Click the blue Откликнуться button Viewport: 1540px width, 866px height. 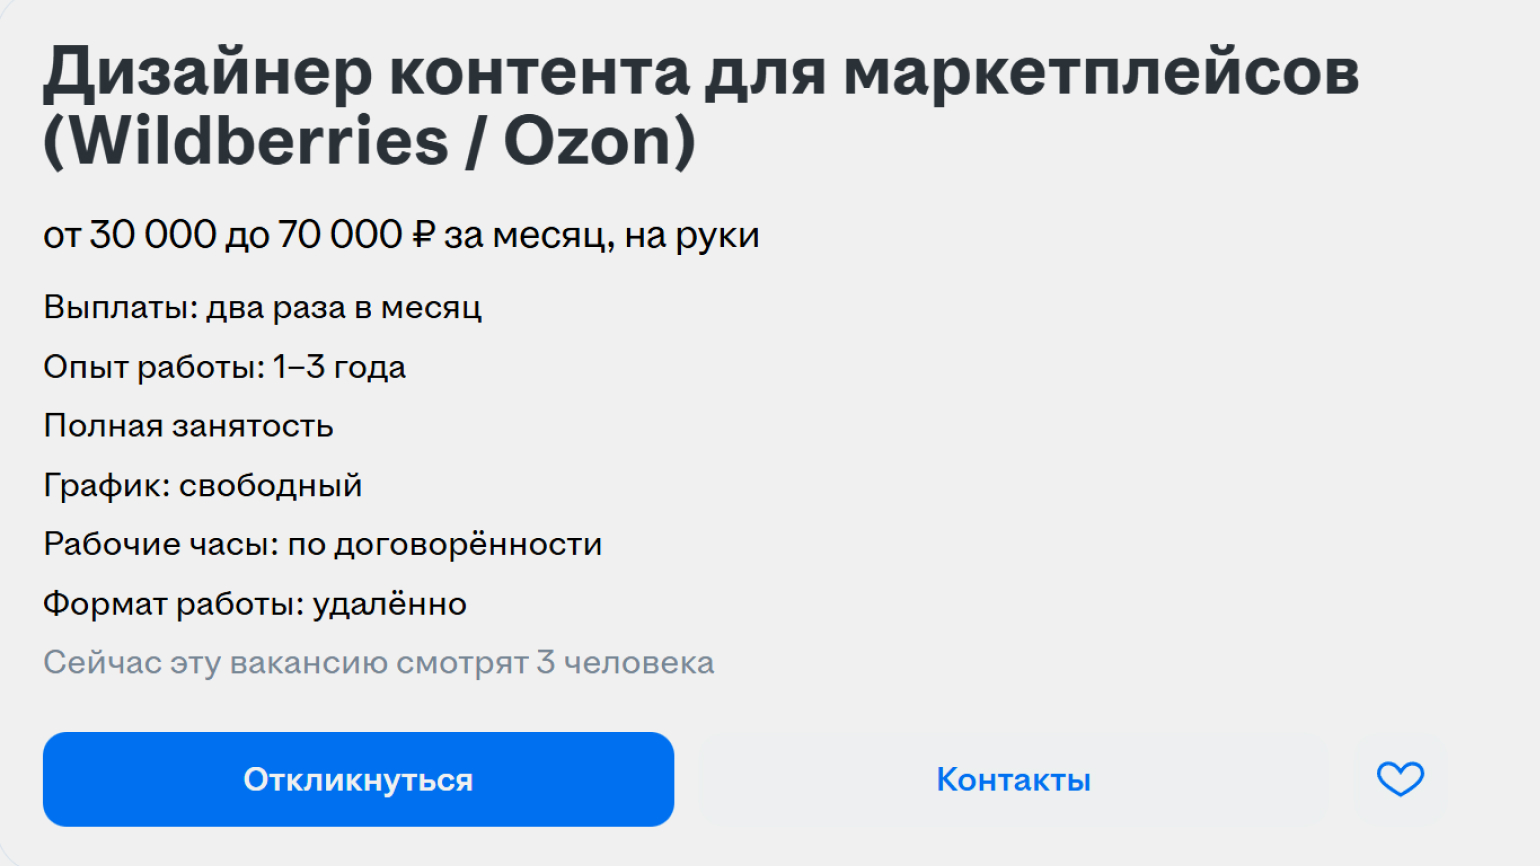358,779
